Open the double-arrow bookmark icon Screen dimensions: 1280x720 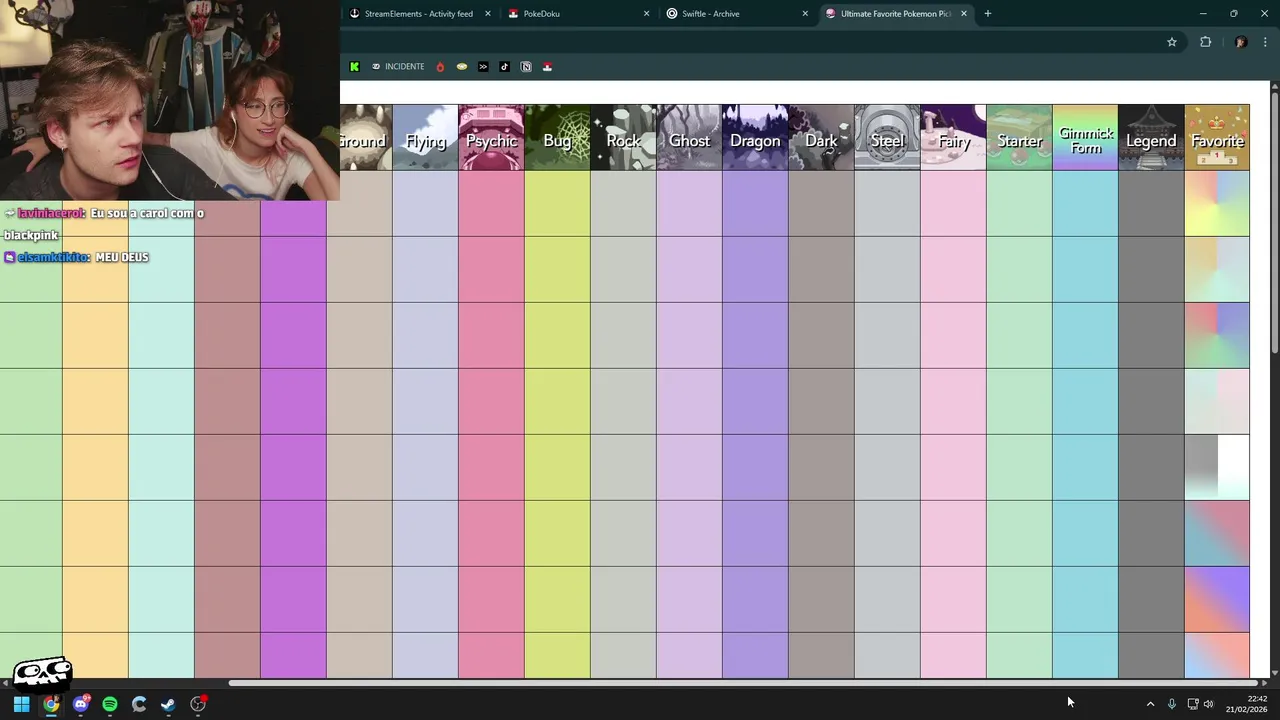click(483, 67)
